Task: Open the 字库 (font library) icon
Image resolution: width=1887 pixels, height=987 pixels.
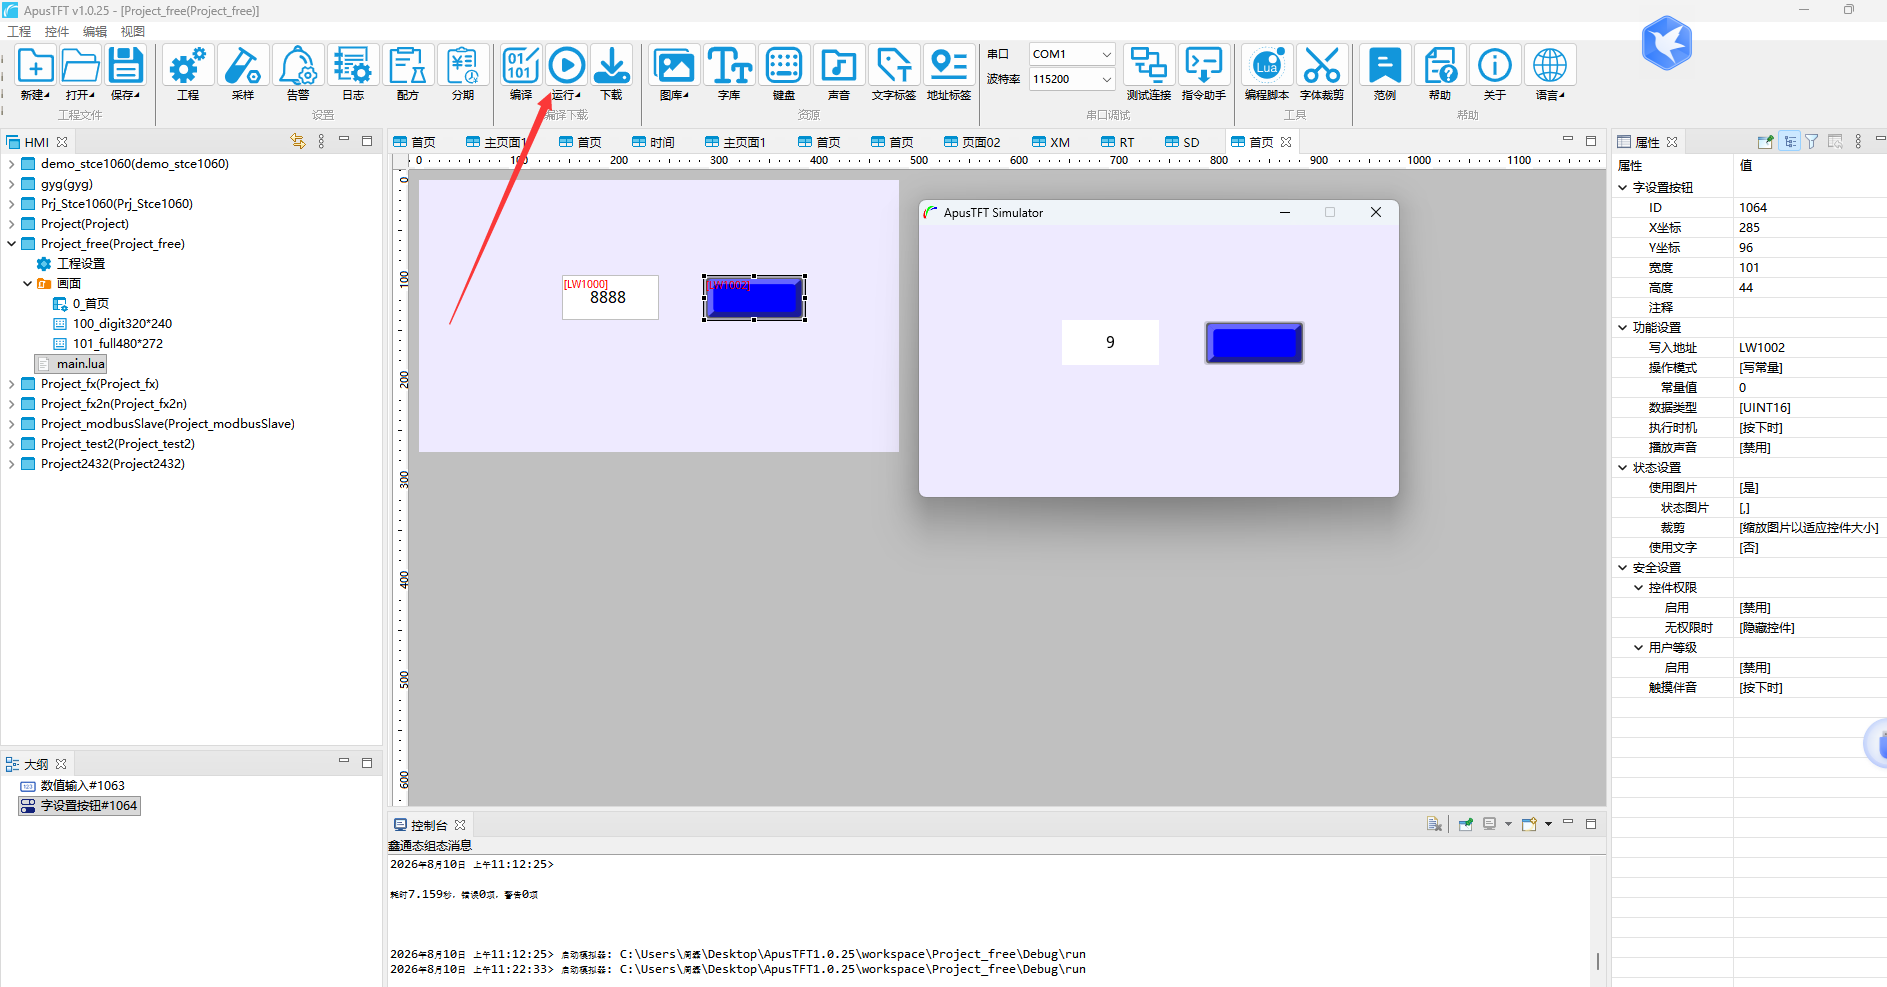Action: click(729, 66)
